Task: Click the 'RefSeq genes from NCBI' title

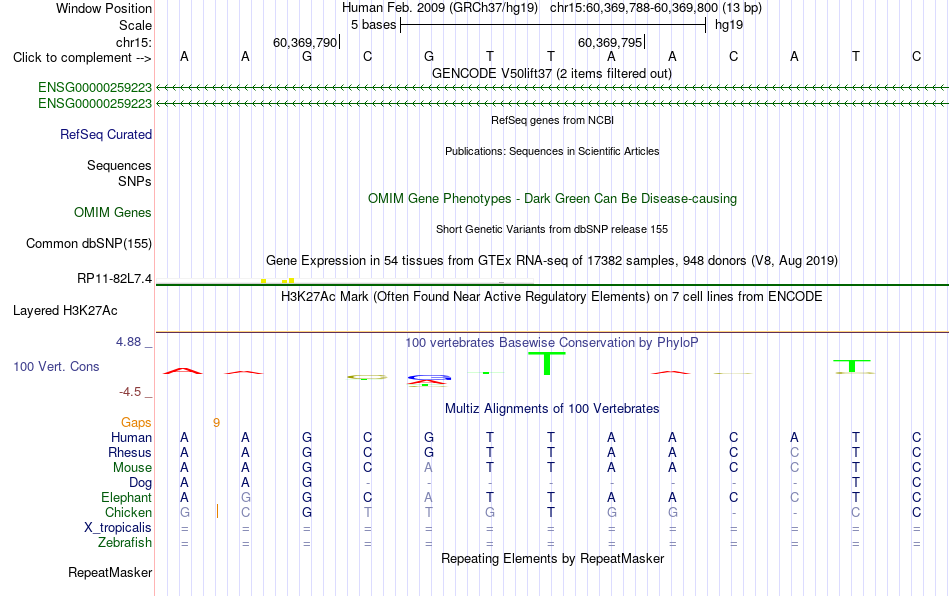Action: pyautogui.click(x=552, y=121)
